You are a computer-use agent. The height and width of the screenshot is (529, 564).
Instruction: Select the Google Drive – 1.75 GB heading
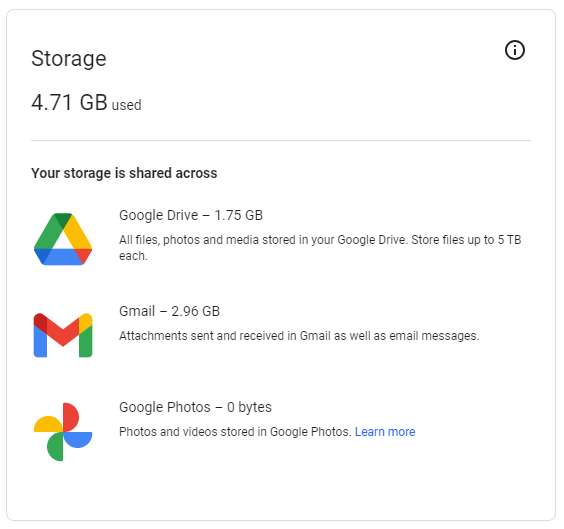tap(191, 215)
